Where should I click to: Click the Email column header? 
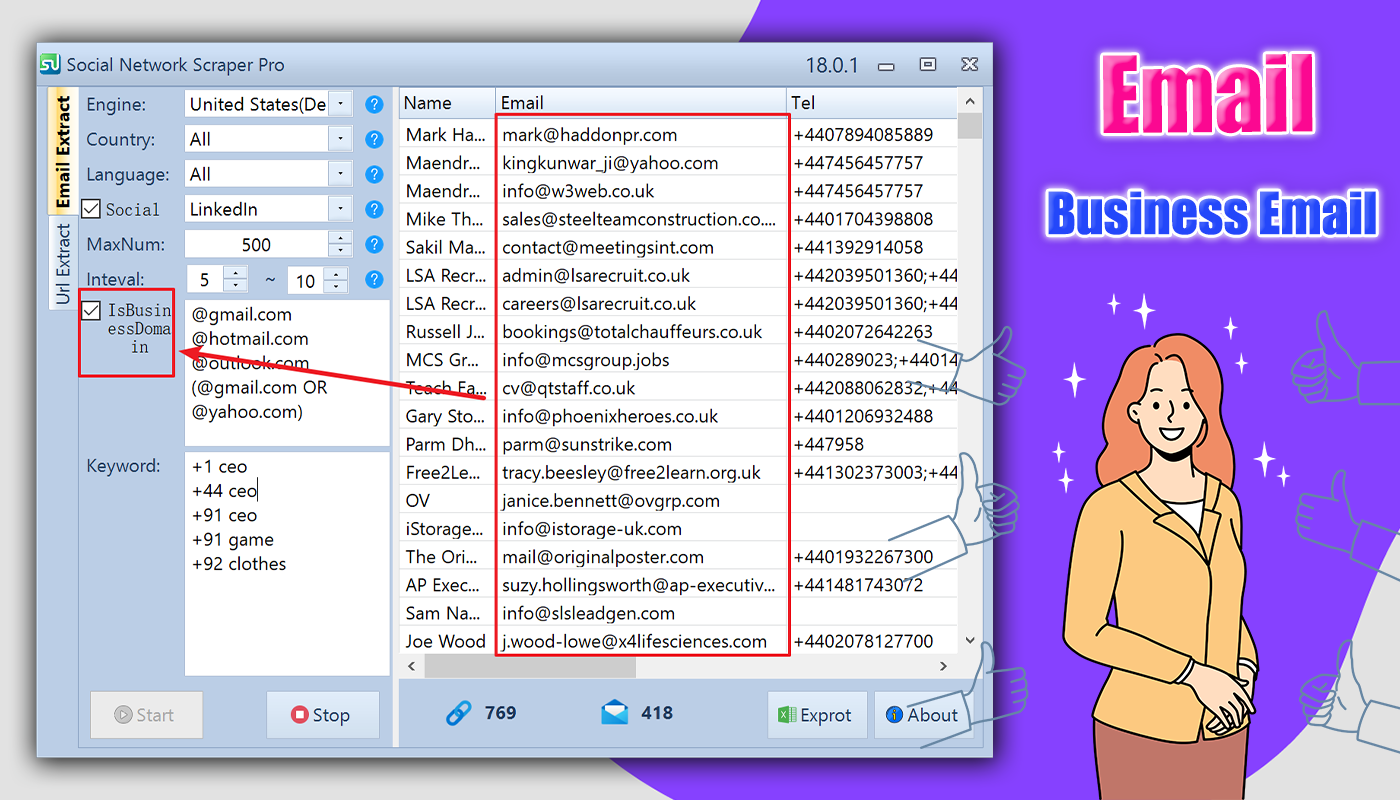coord(640,103)
